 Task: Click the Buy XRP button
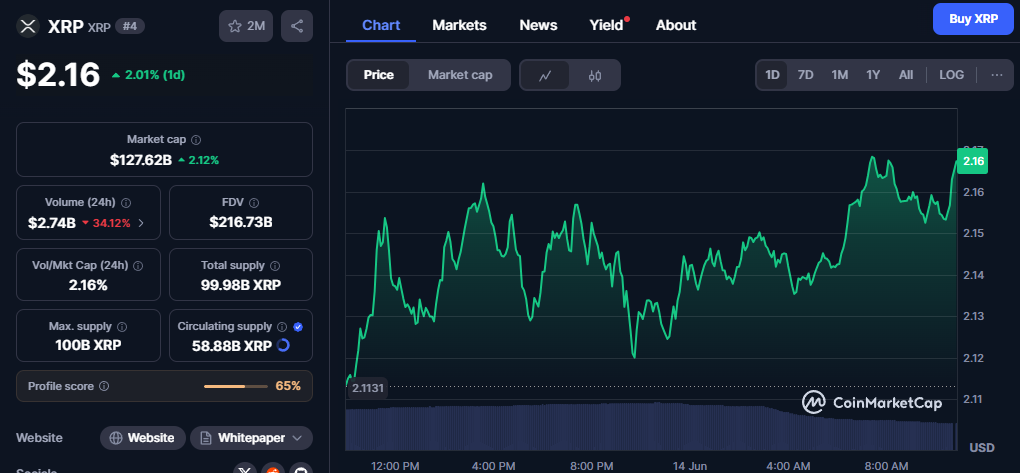973,19
